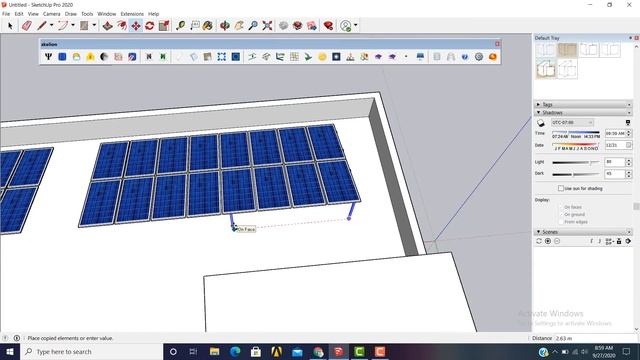Image resolution: width=640 pixels, height=360 pixels.
Task: Click the yellow sun Skelion icon
Action: tap(322, 57)
